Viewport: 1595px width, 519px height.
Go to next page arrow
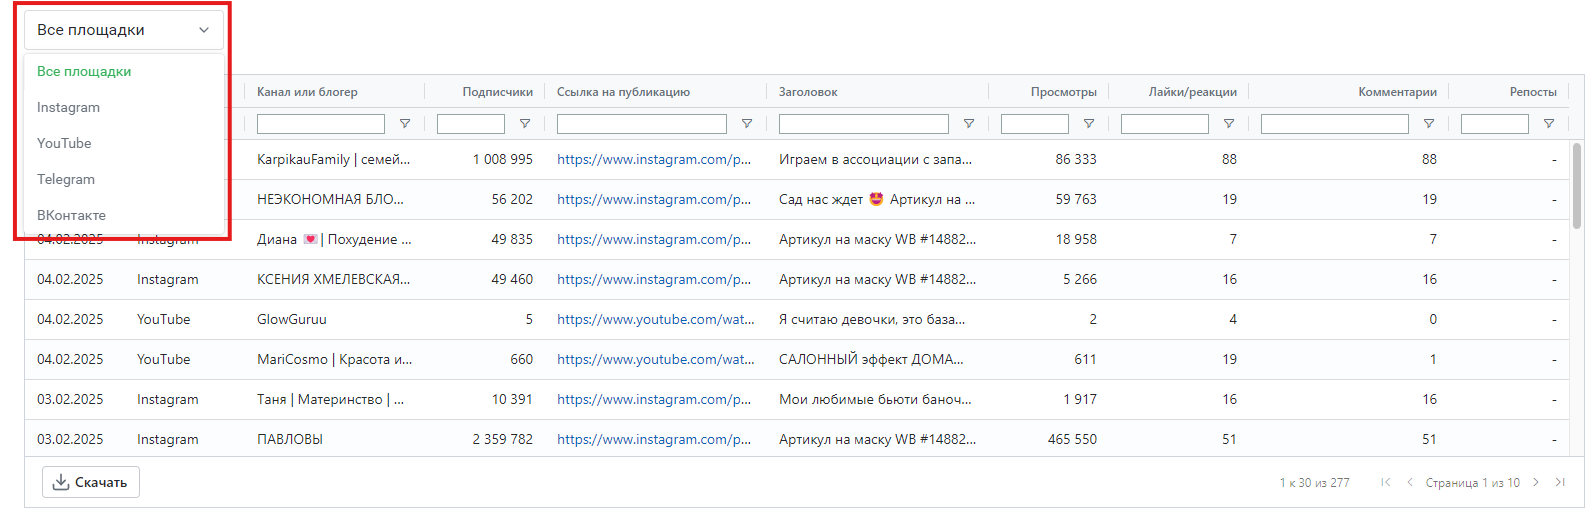click(1536, 482)
